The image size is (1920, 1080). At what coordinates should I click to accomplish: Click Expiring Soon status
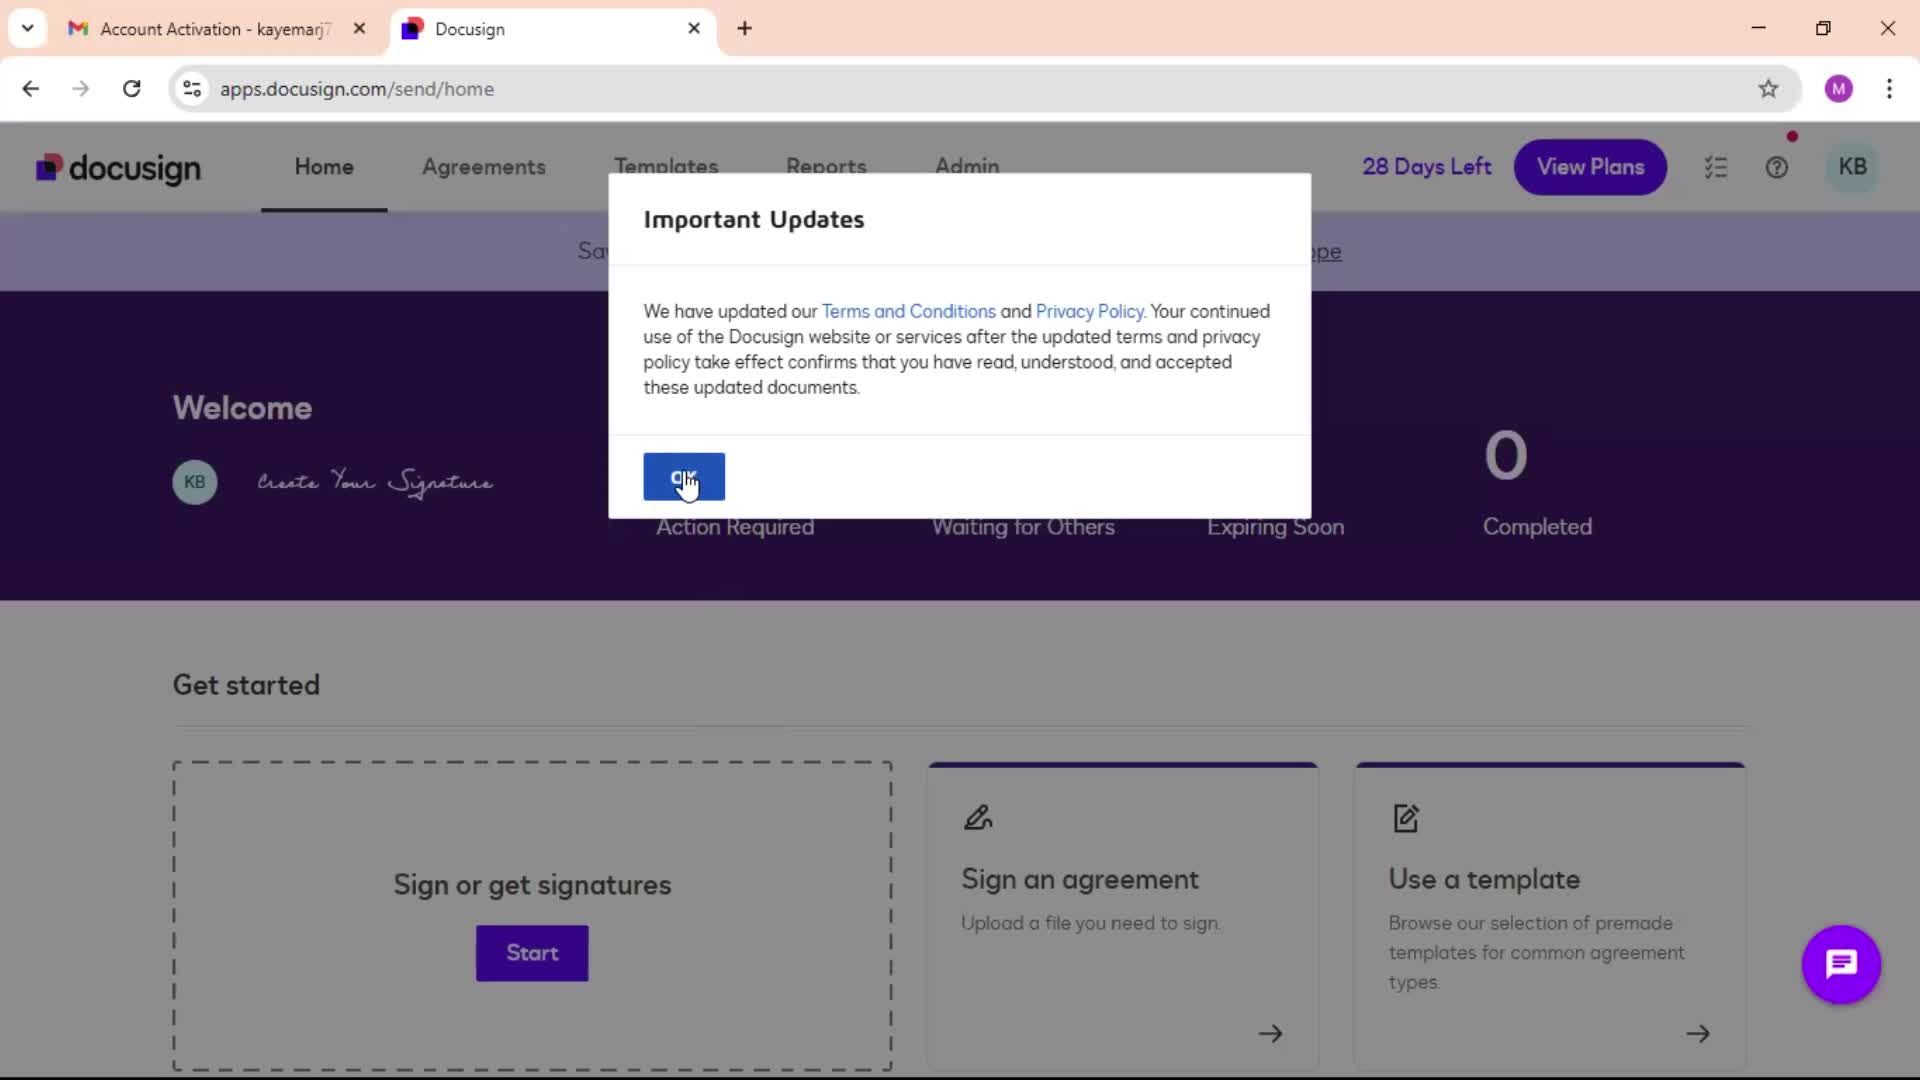[x=1275, y=527]
